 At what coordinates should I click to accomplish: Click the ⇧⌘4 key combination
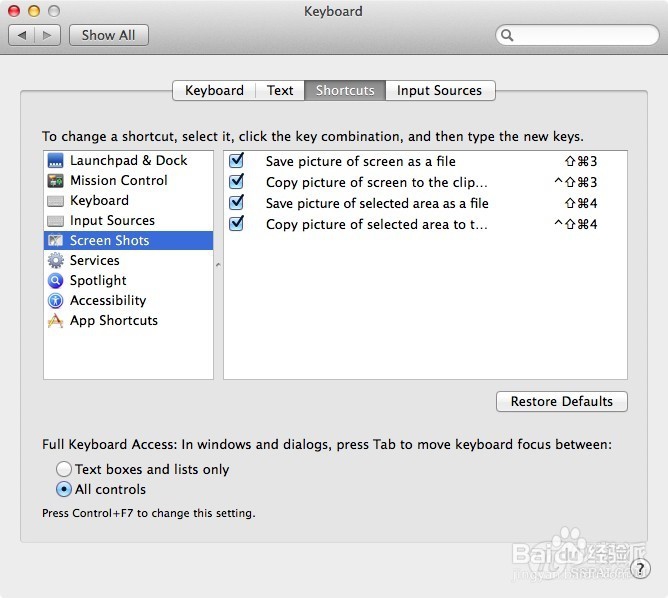pos(581,203)
